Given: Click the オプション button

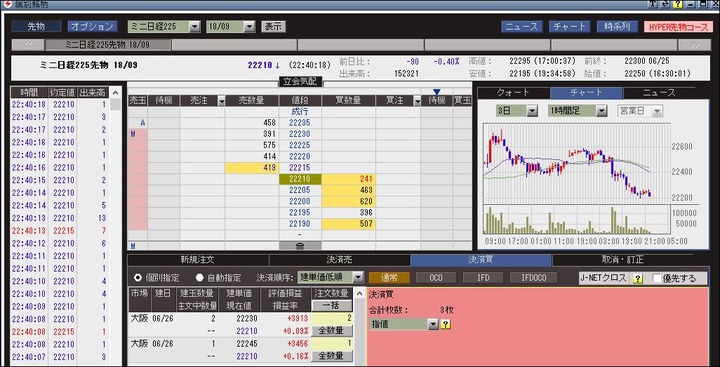Looking at the screenshot, I should 93,27.
